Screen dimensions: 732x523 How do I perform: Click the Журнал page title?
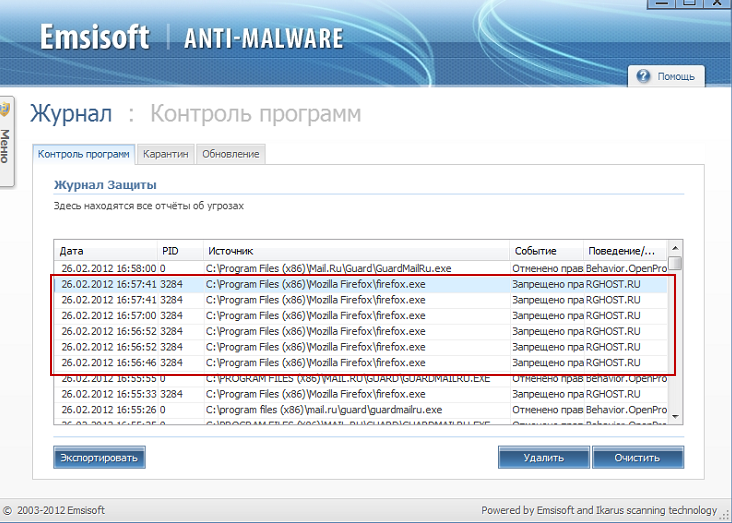coord(71,113)
